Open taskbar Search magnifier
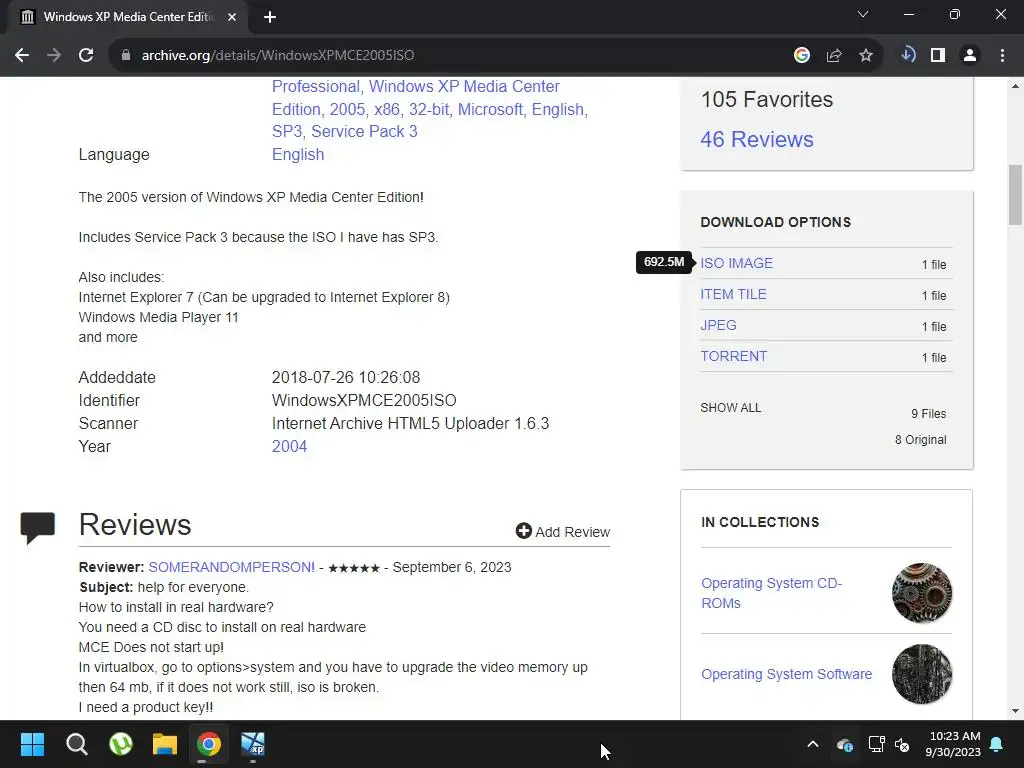The image size is (1024, 768). pos(76,744)
